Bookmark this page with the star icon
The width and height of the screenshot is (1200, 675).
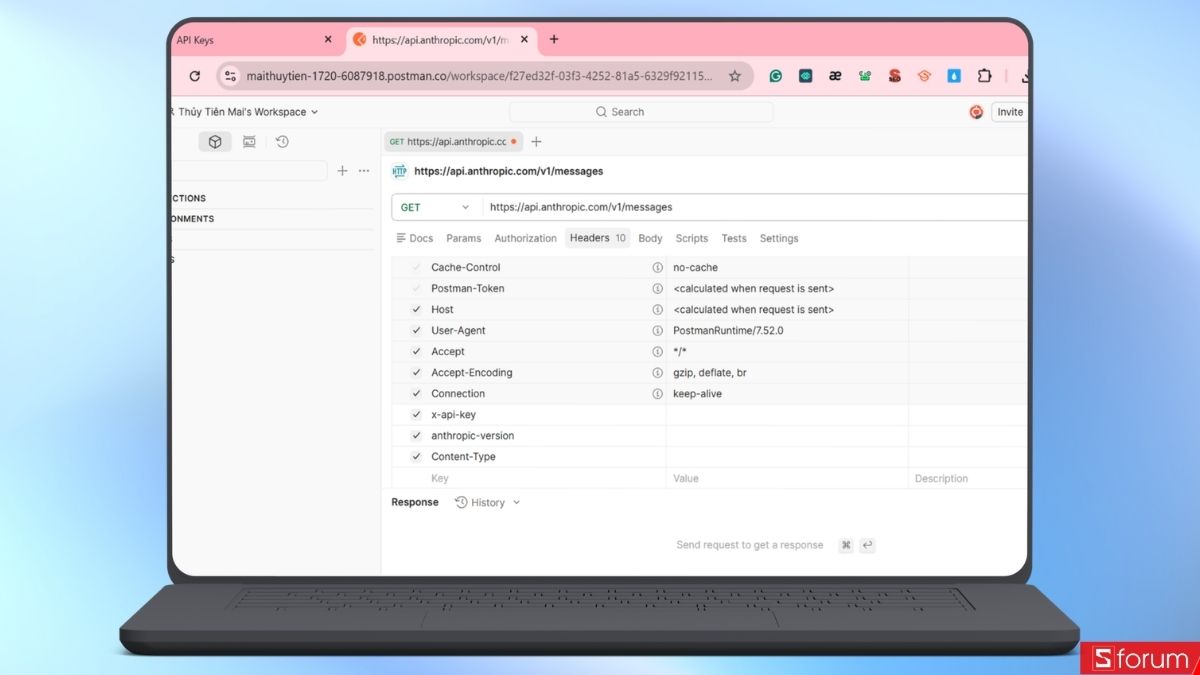point(735,76)
